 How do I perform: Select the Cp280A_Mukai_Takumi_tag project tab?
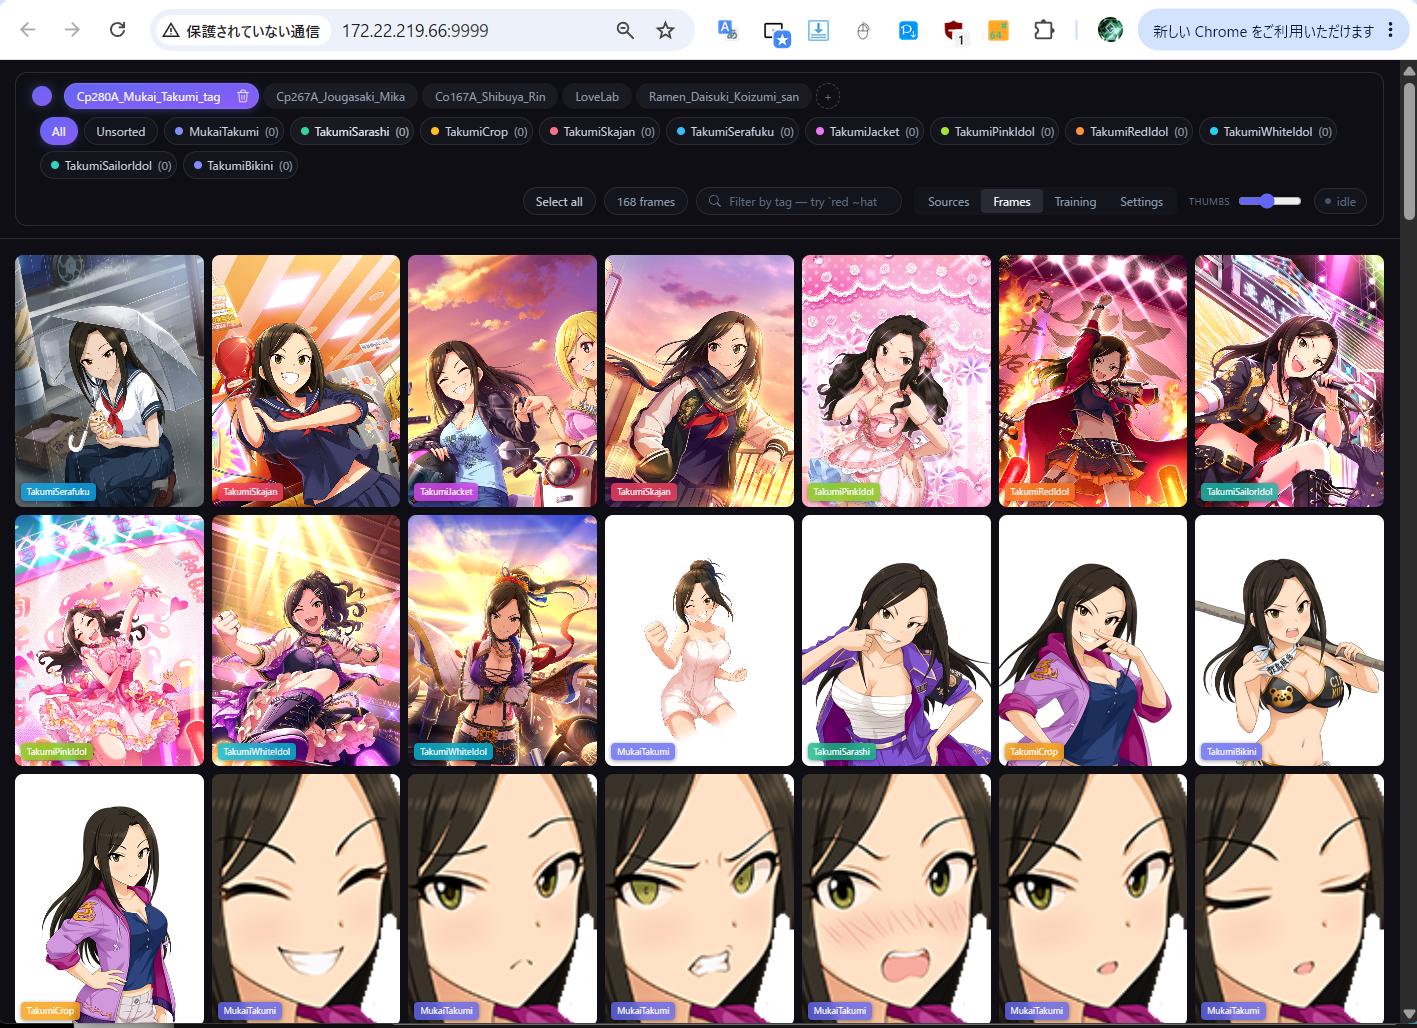(149, 97)
